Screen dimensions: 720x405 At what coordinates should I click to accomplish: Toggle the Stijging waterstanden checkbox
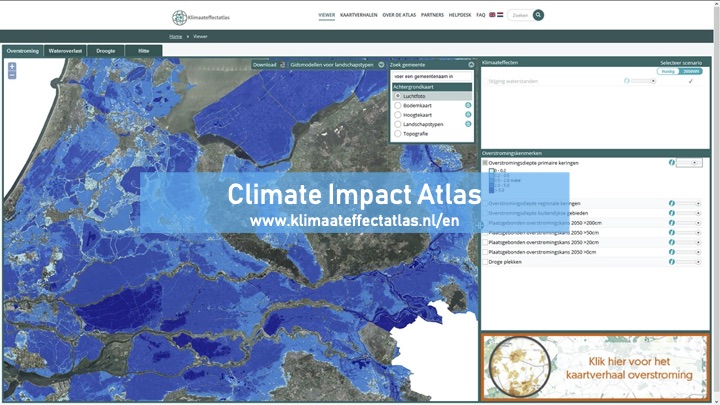point(485,81)
